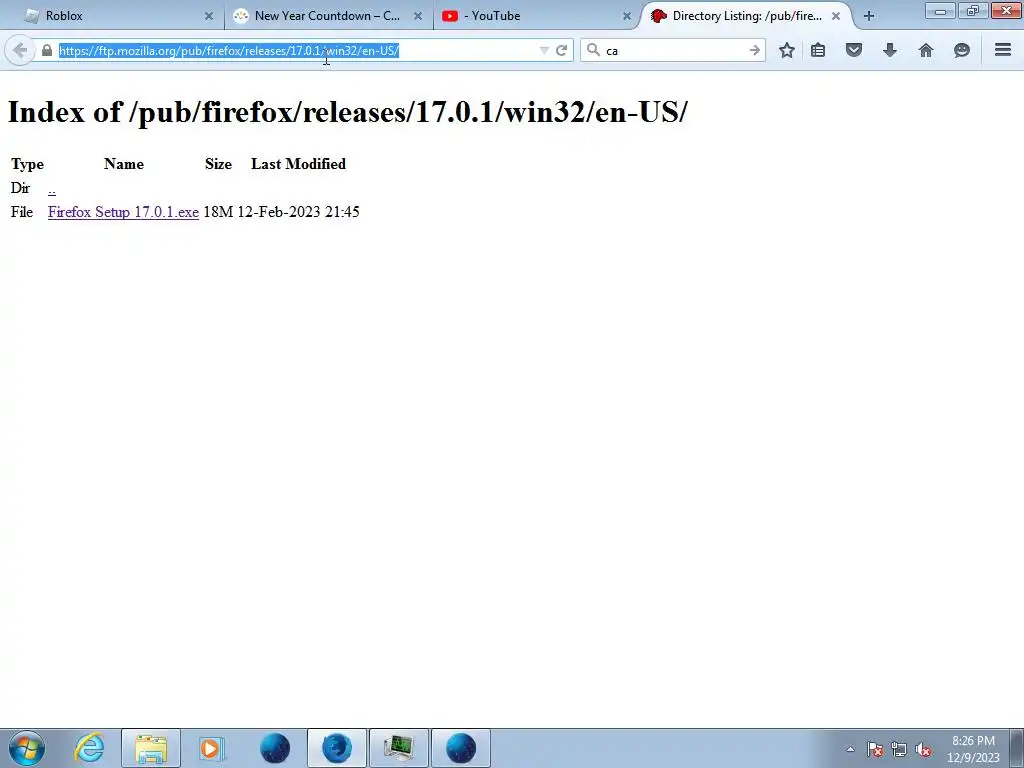This screenshot has height=768, width=1024.
Task: Click the '18M' size value
Action: (x=218, y=212)
